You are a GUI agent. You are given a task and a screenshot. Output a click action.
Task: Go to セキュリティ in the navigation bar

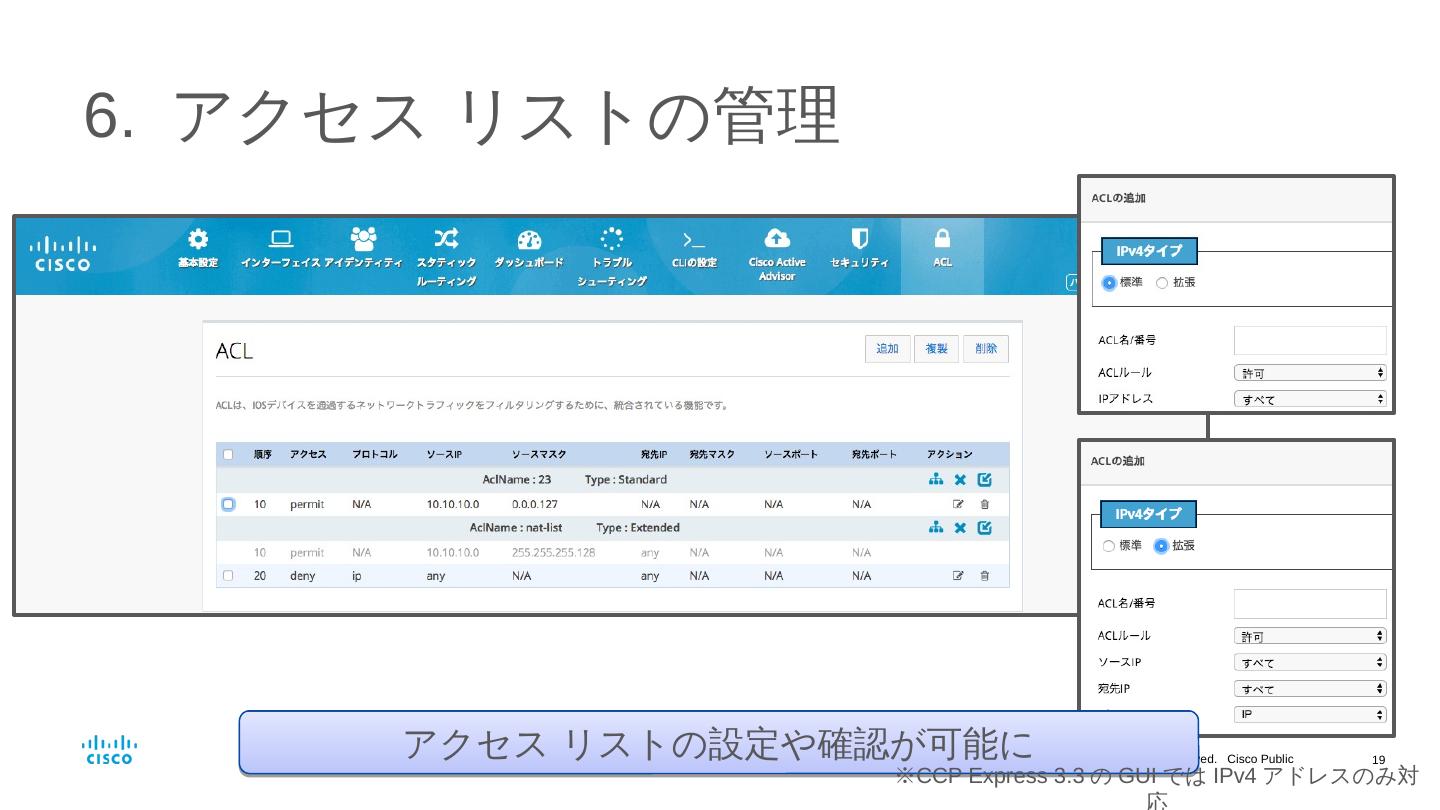pos(859,249)
